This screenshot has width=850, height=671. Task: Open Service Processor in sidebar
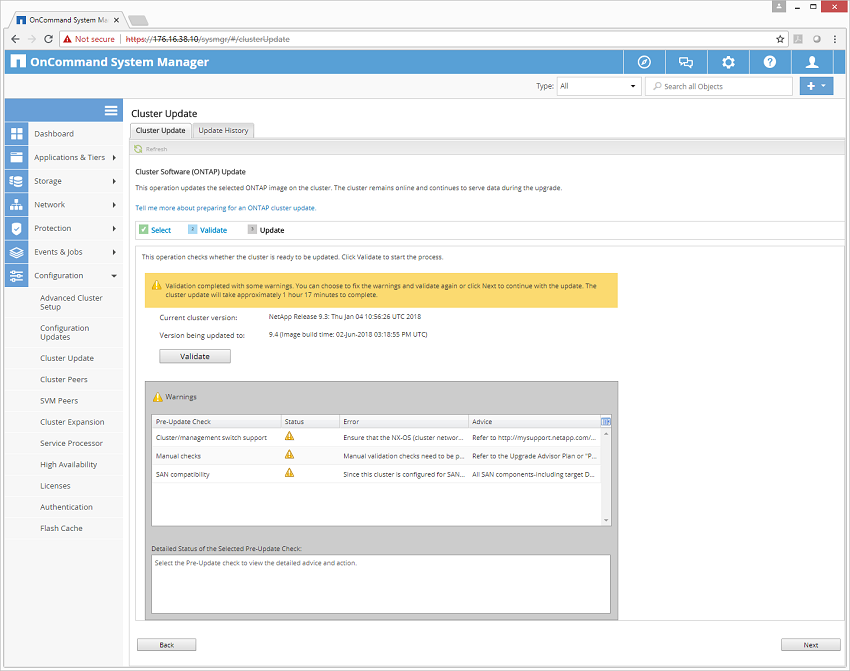71,443
